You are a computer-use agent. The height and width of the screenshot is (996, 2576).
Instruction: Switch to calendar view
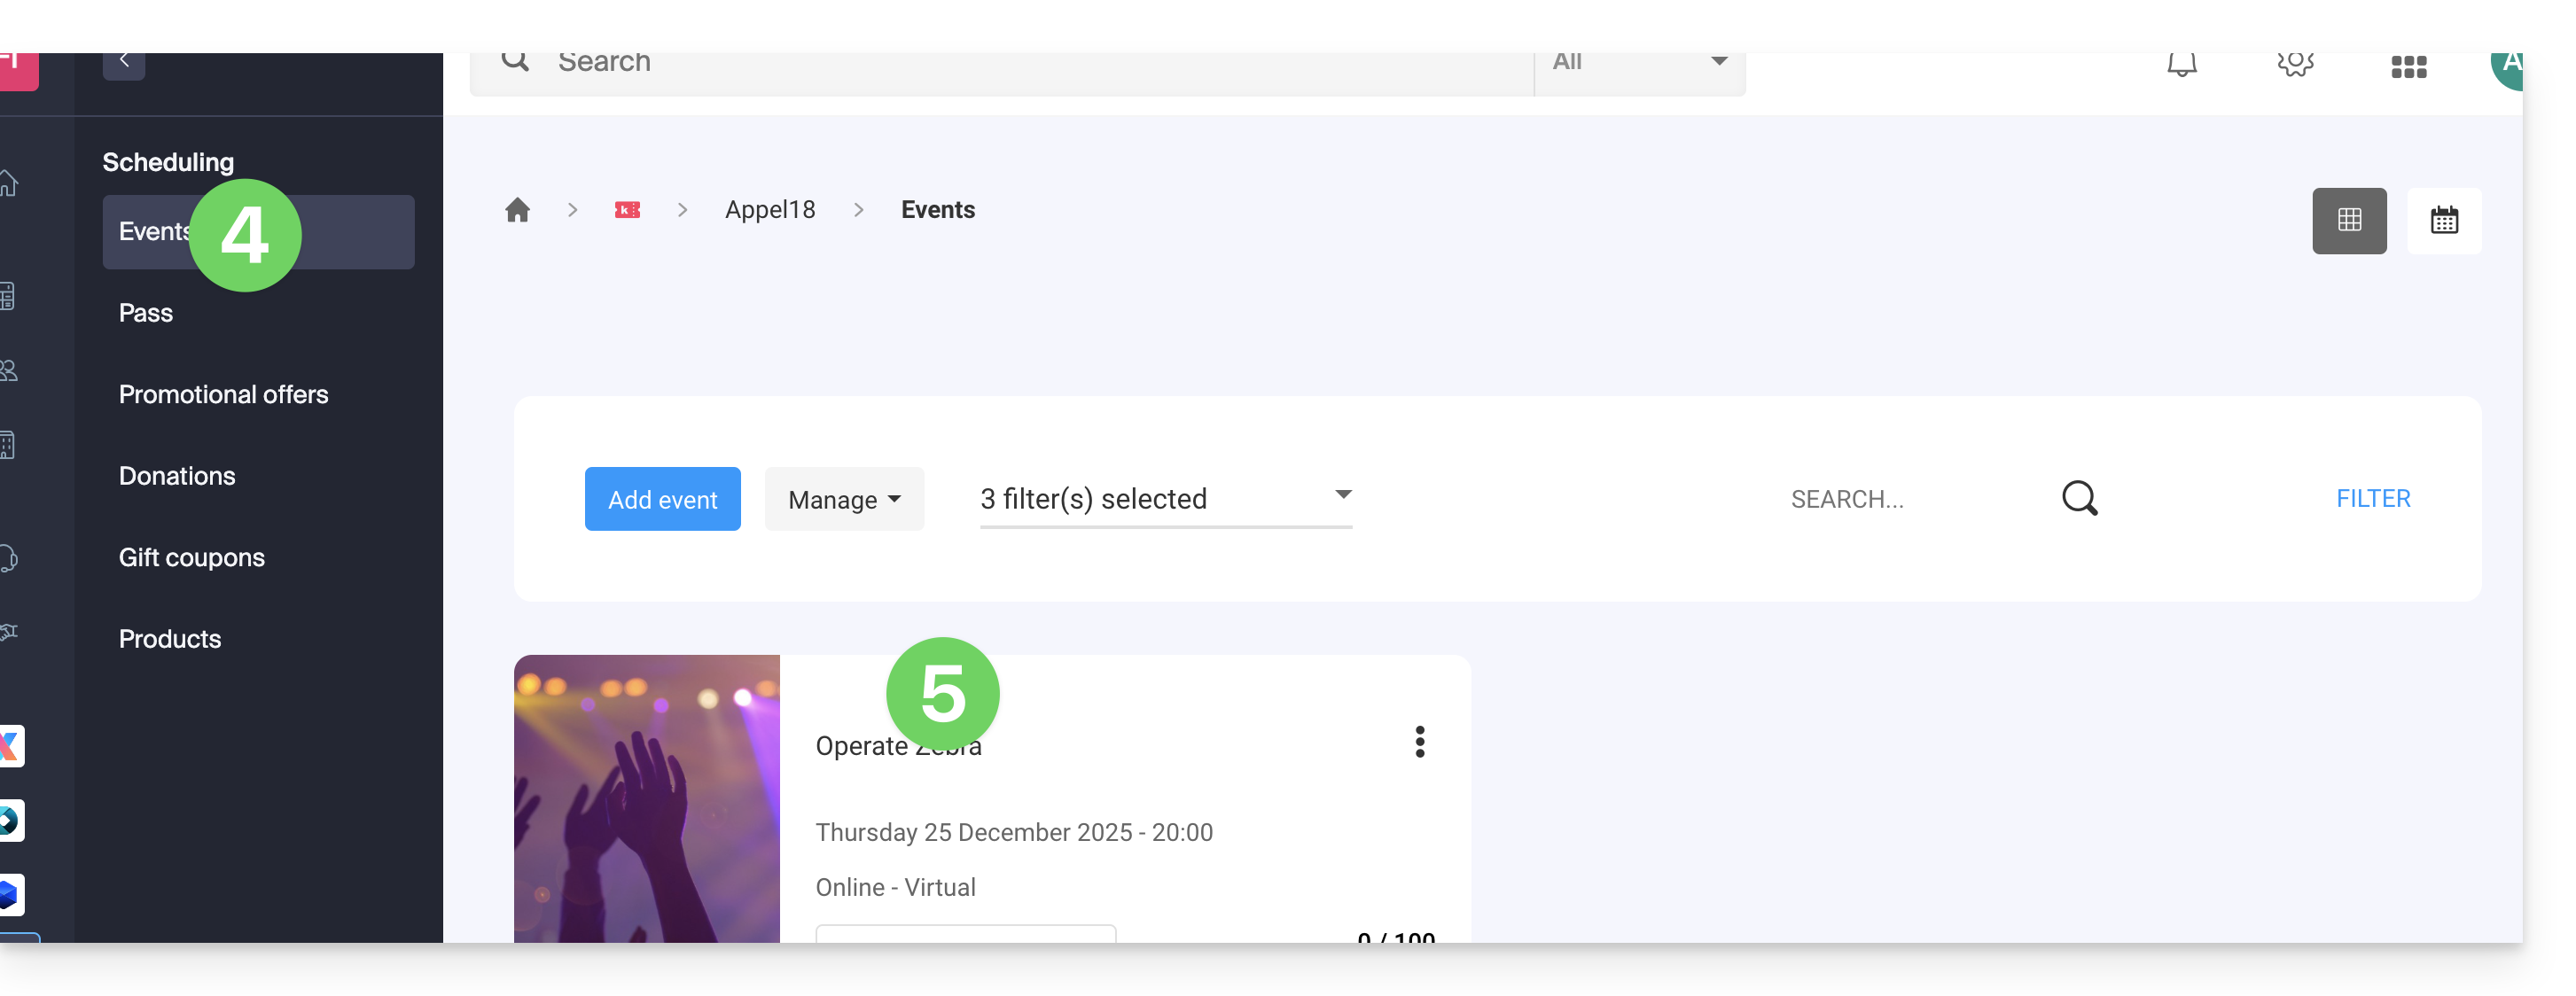(2443, 220)
